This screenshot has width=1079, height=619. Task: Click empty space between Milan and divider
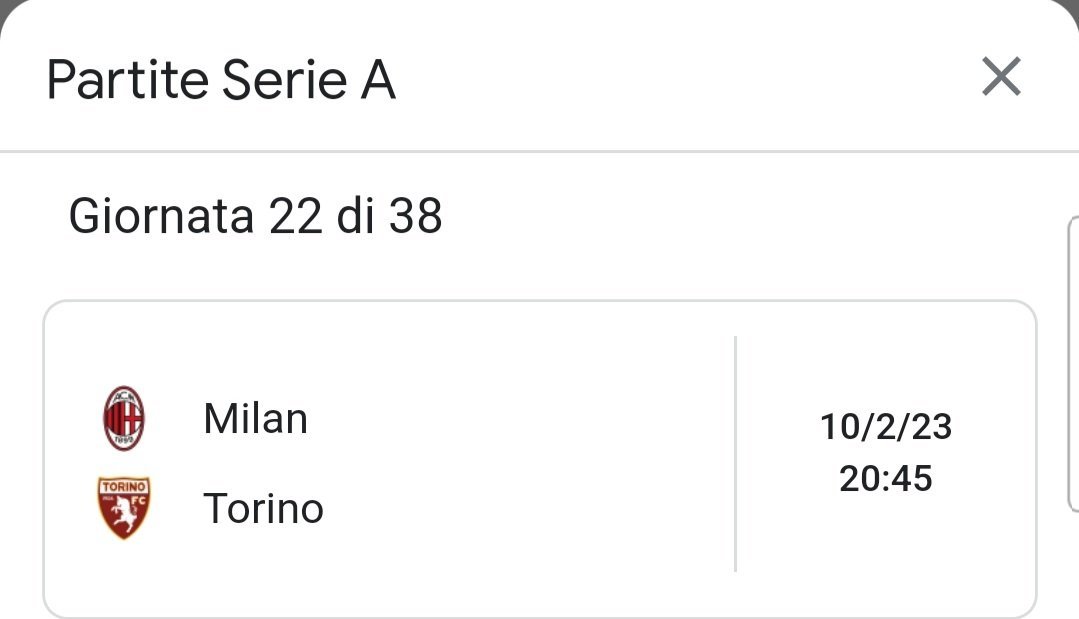click(520, 418)
